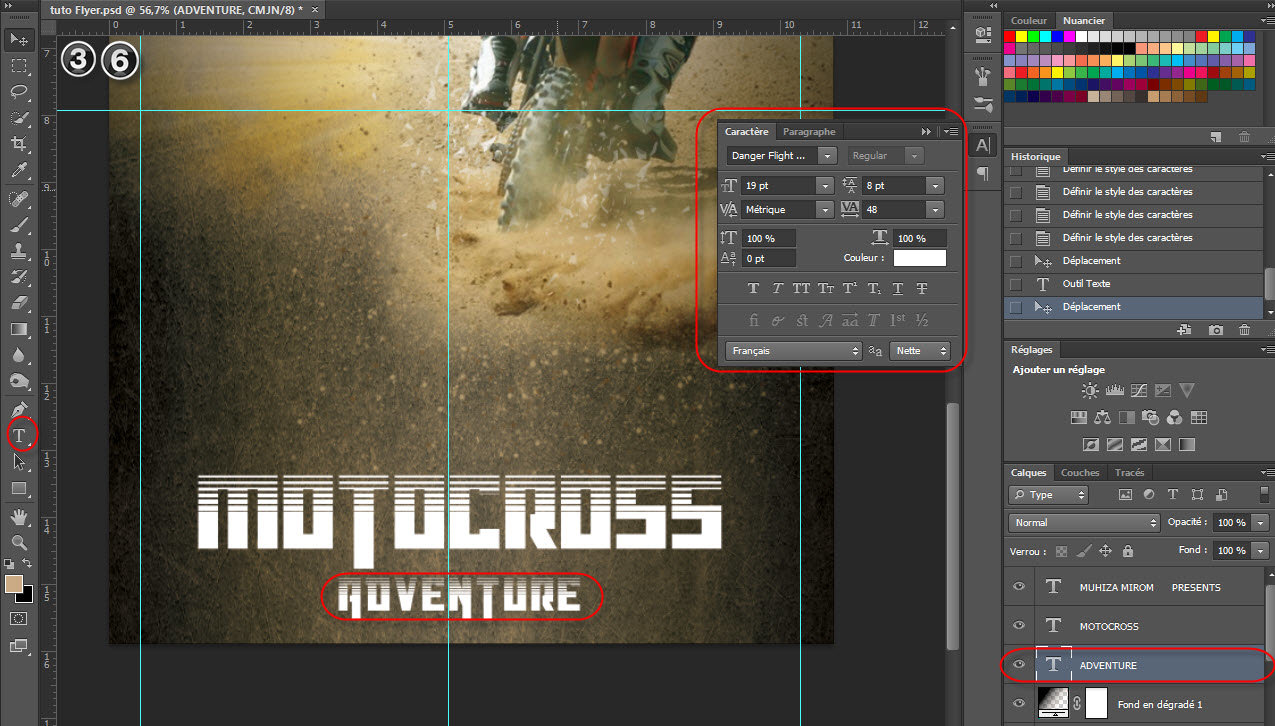1275x726 pixels.
Task: Select the Lasso tool
Action: [x=19, y=92]
